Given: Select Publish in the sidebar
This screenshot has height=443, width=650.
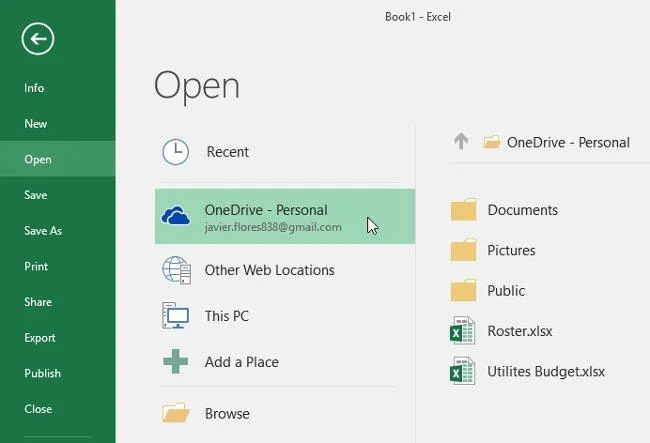Looking at the screenshot, I should (43, 373).
